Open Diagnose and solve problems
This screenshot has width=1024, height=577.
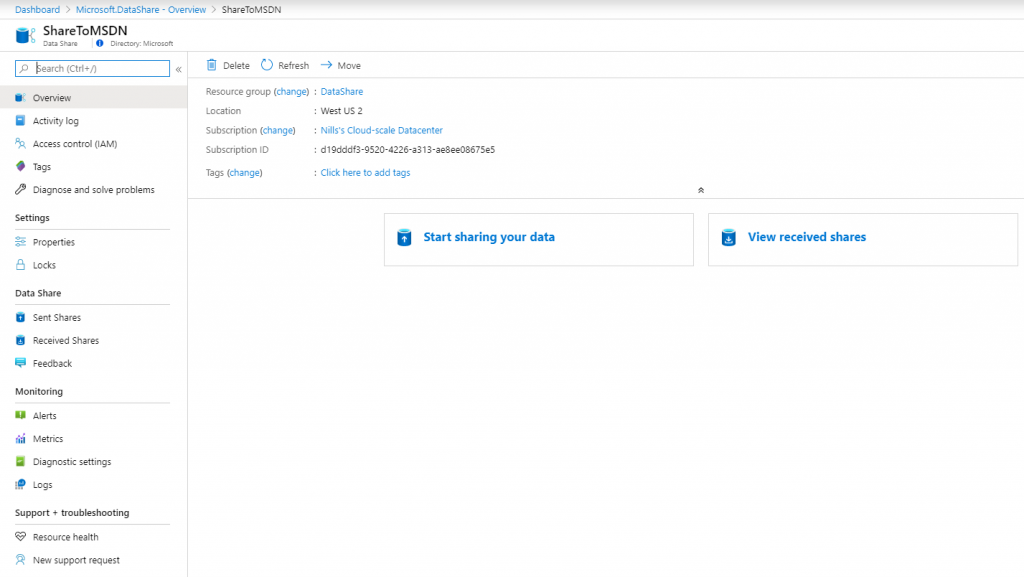click(93, 189)
